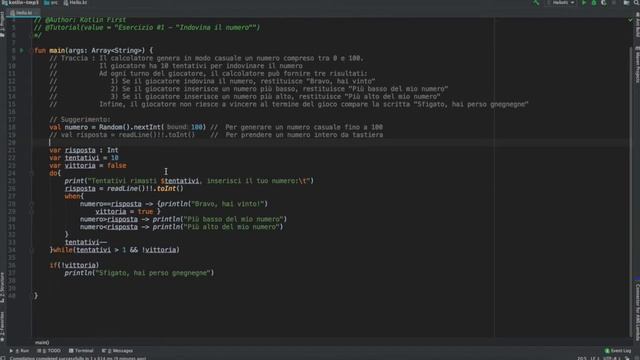Place cursor in 'var risposta : Int' line
The width and height of the screenshot is (640, 360).
(84, 150)
